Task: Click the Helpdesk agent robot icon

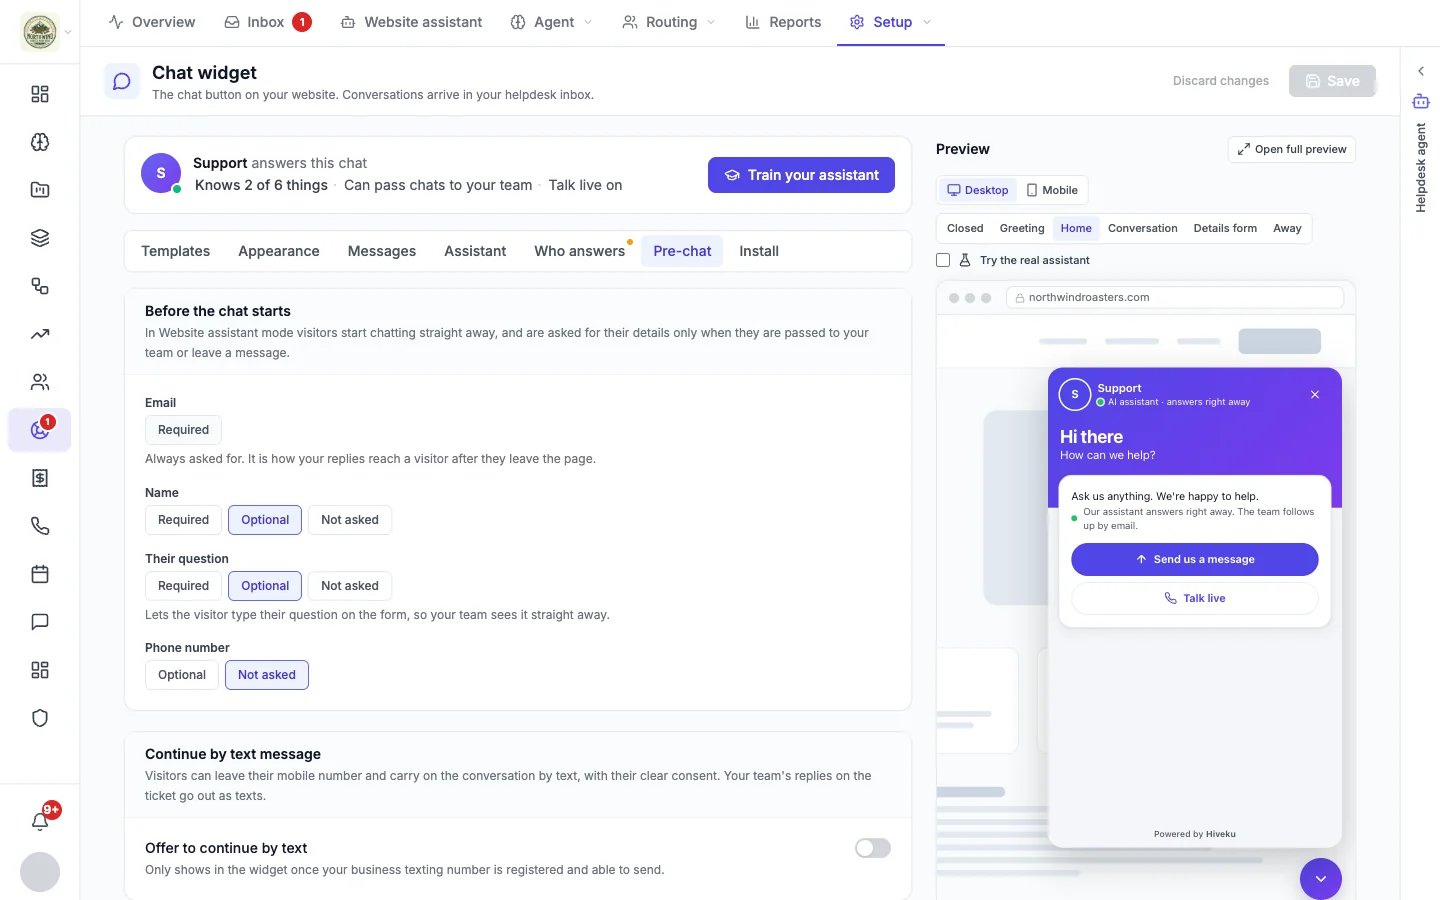Action: 1421,101
